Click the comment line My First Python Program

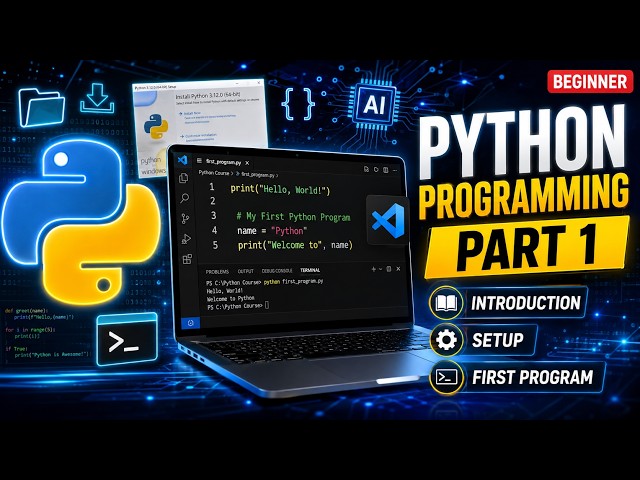point(293,217)
